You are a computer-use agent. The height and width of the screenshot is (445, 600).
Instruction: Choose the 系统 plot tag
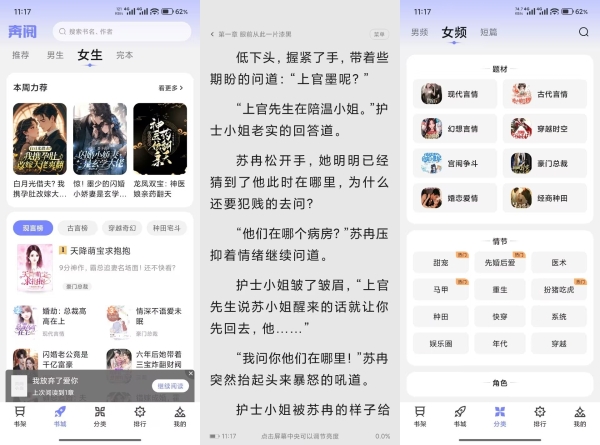click(x=559, y=316)
